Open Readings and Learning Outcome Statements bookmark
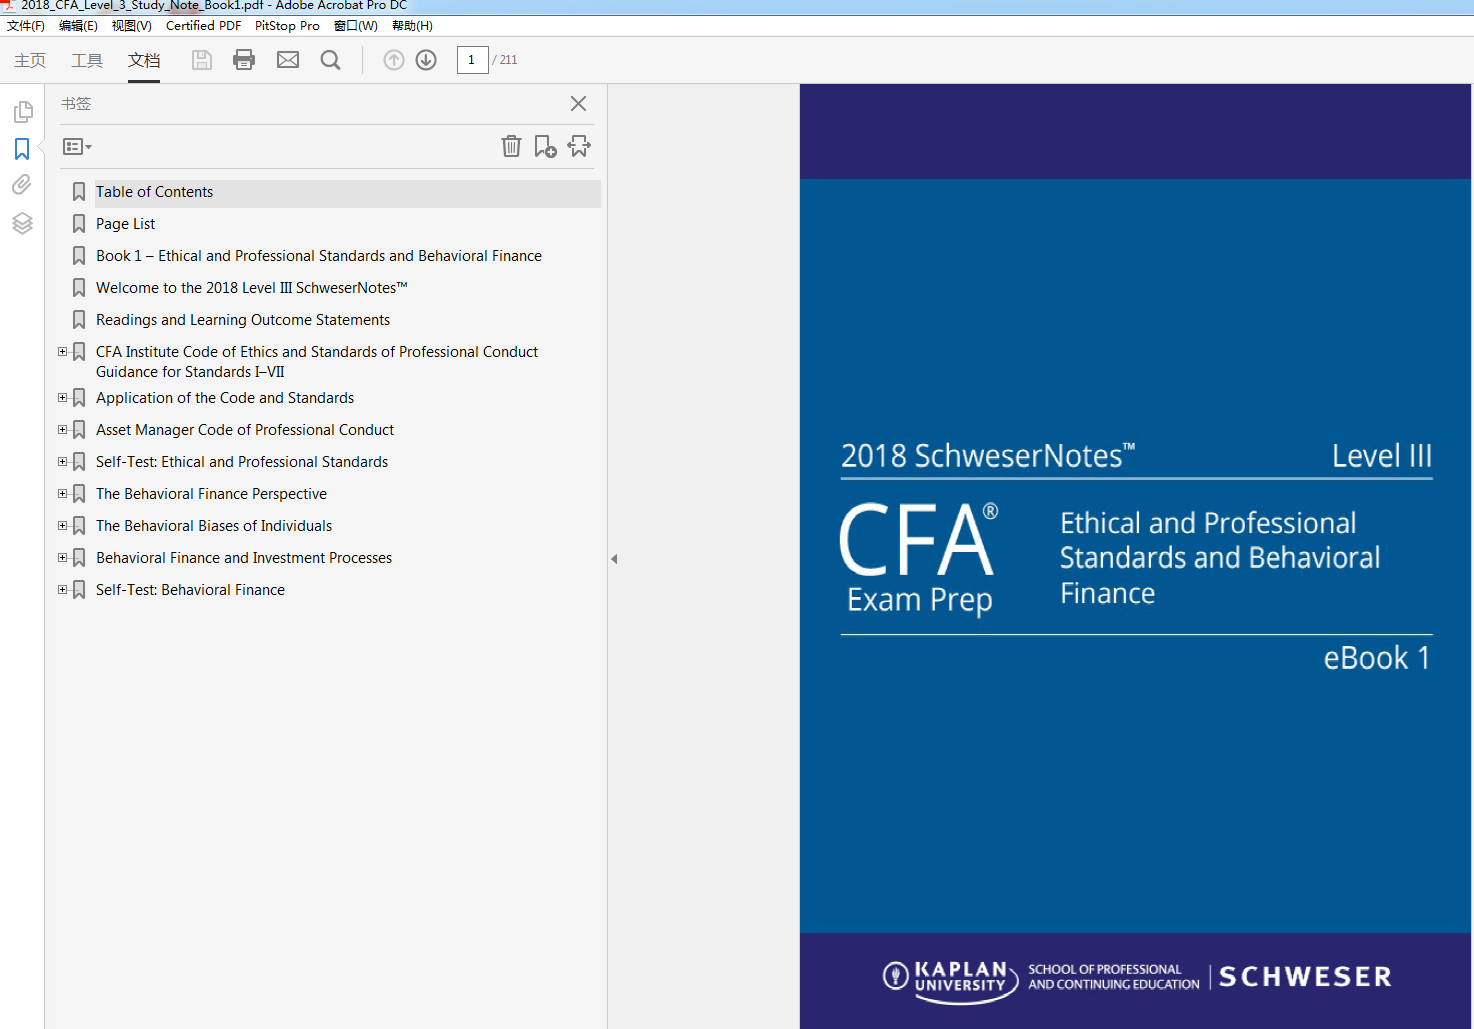The width and height of the screenshot is (1474, 1029). (243, 320)
